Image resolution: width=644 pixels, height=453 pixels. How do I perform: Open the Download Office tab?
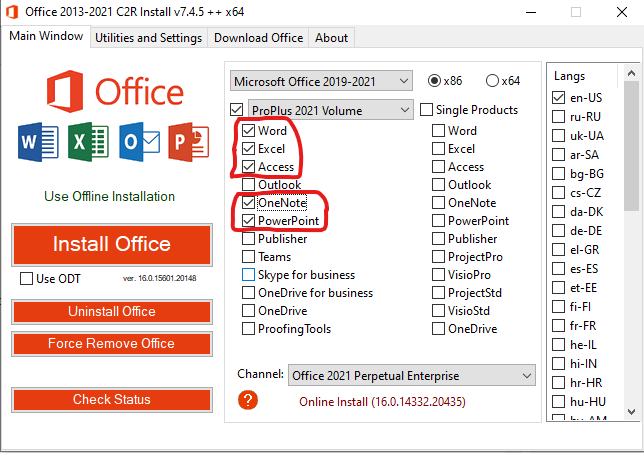pos(258,38)
